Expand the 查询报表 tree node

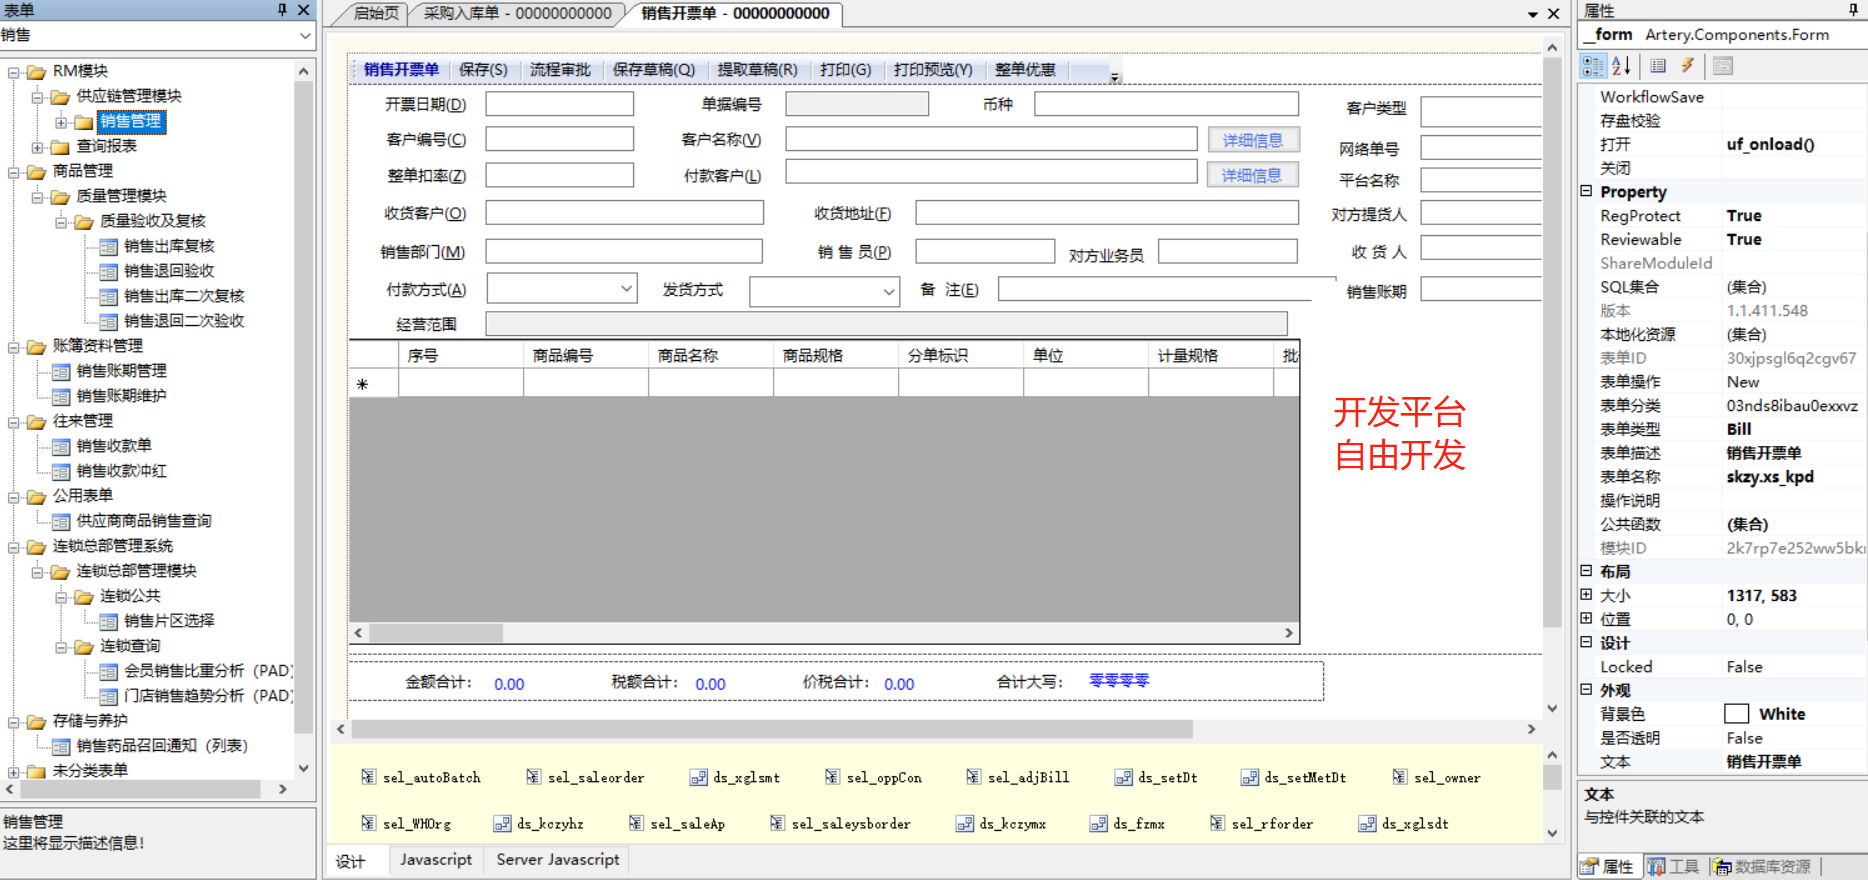(37, 147)
